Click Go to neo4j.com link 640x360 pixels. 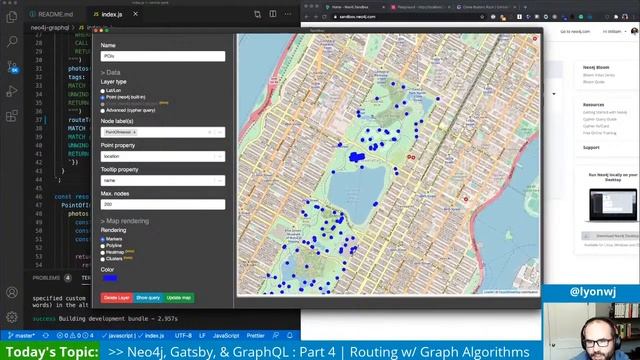575,31
